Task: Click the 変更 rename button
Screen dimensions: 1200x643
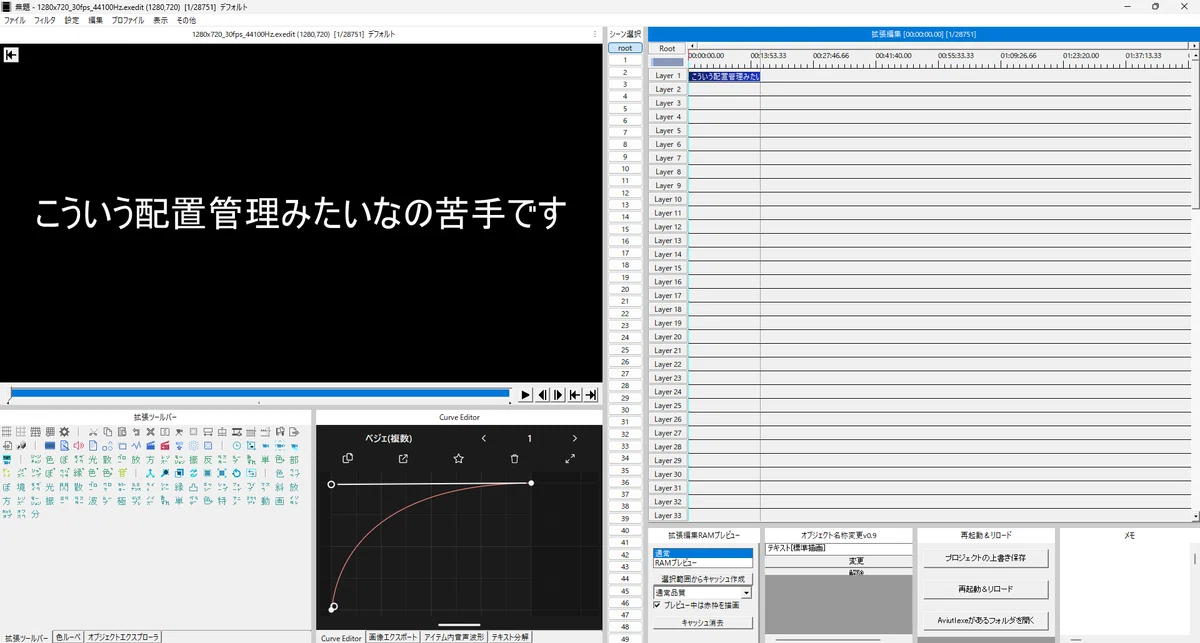Action: click(856, 561)
